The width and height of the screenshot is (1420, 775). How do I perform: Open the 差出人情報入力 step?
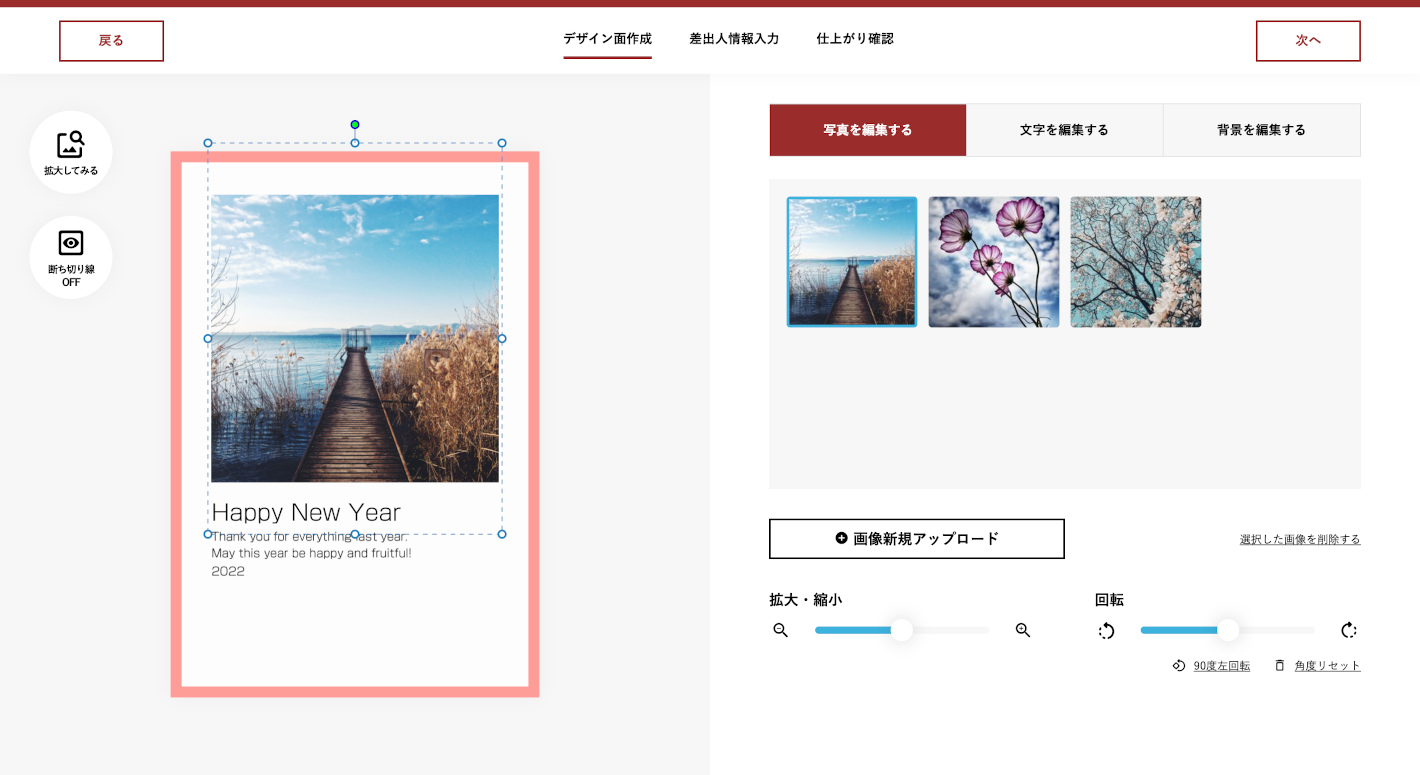click(734, 39)
